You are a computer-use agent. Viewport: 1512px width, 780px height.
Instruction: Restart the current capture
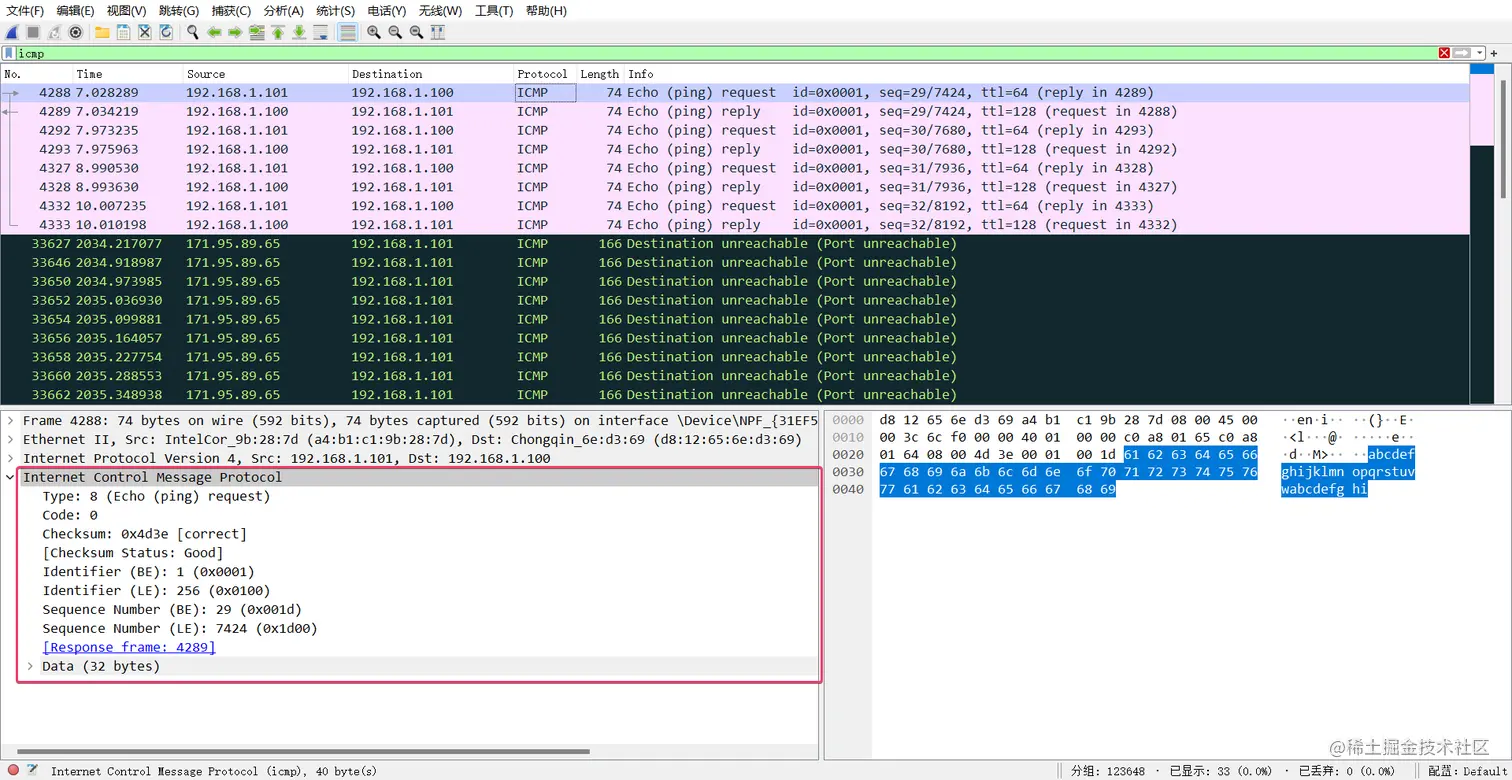[54, 32]
